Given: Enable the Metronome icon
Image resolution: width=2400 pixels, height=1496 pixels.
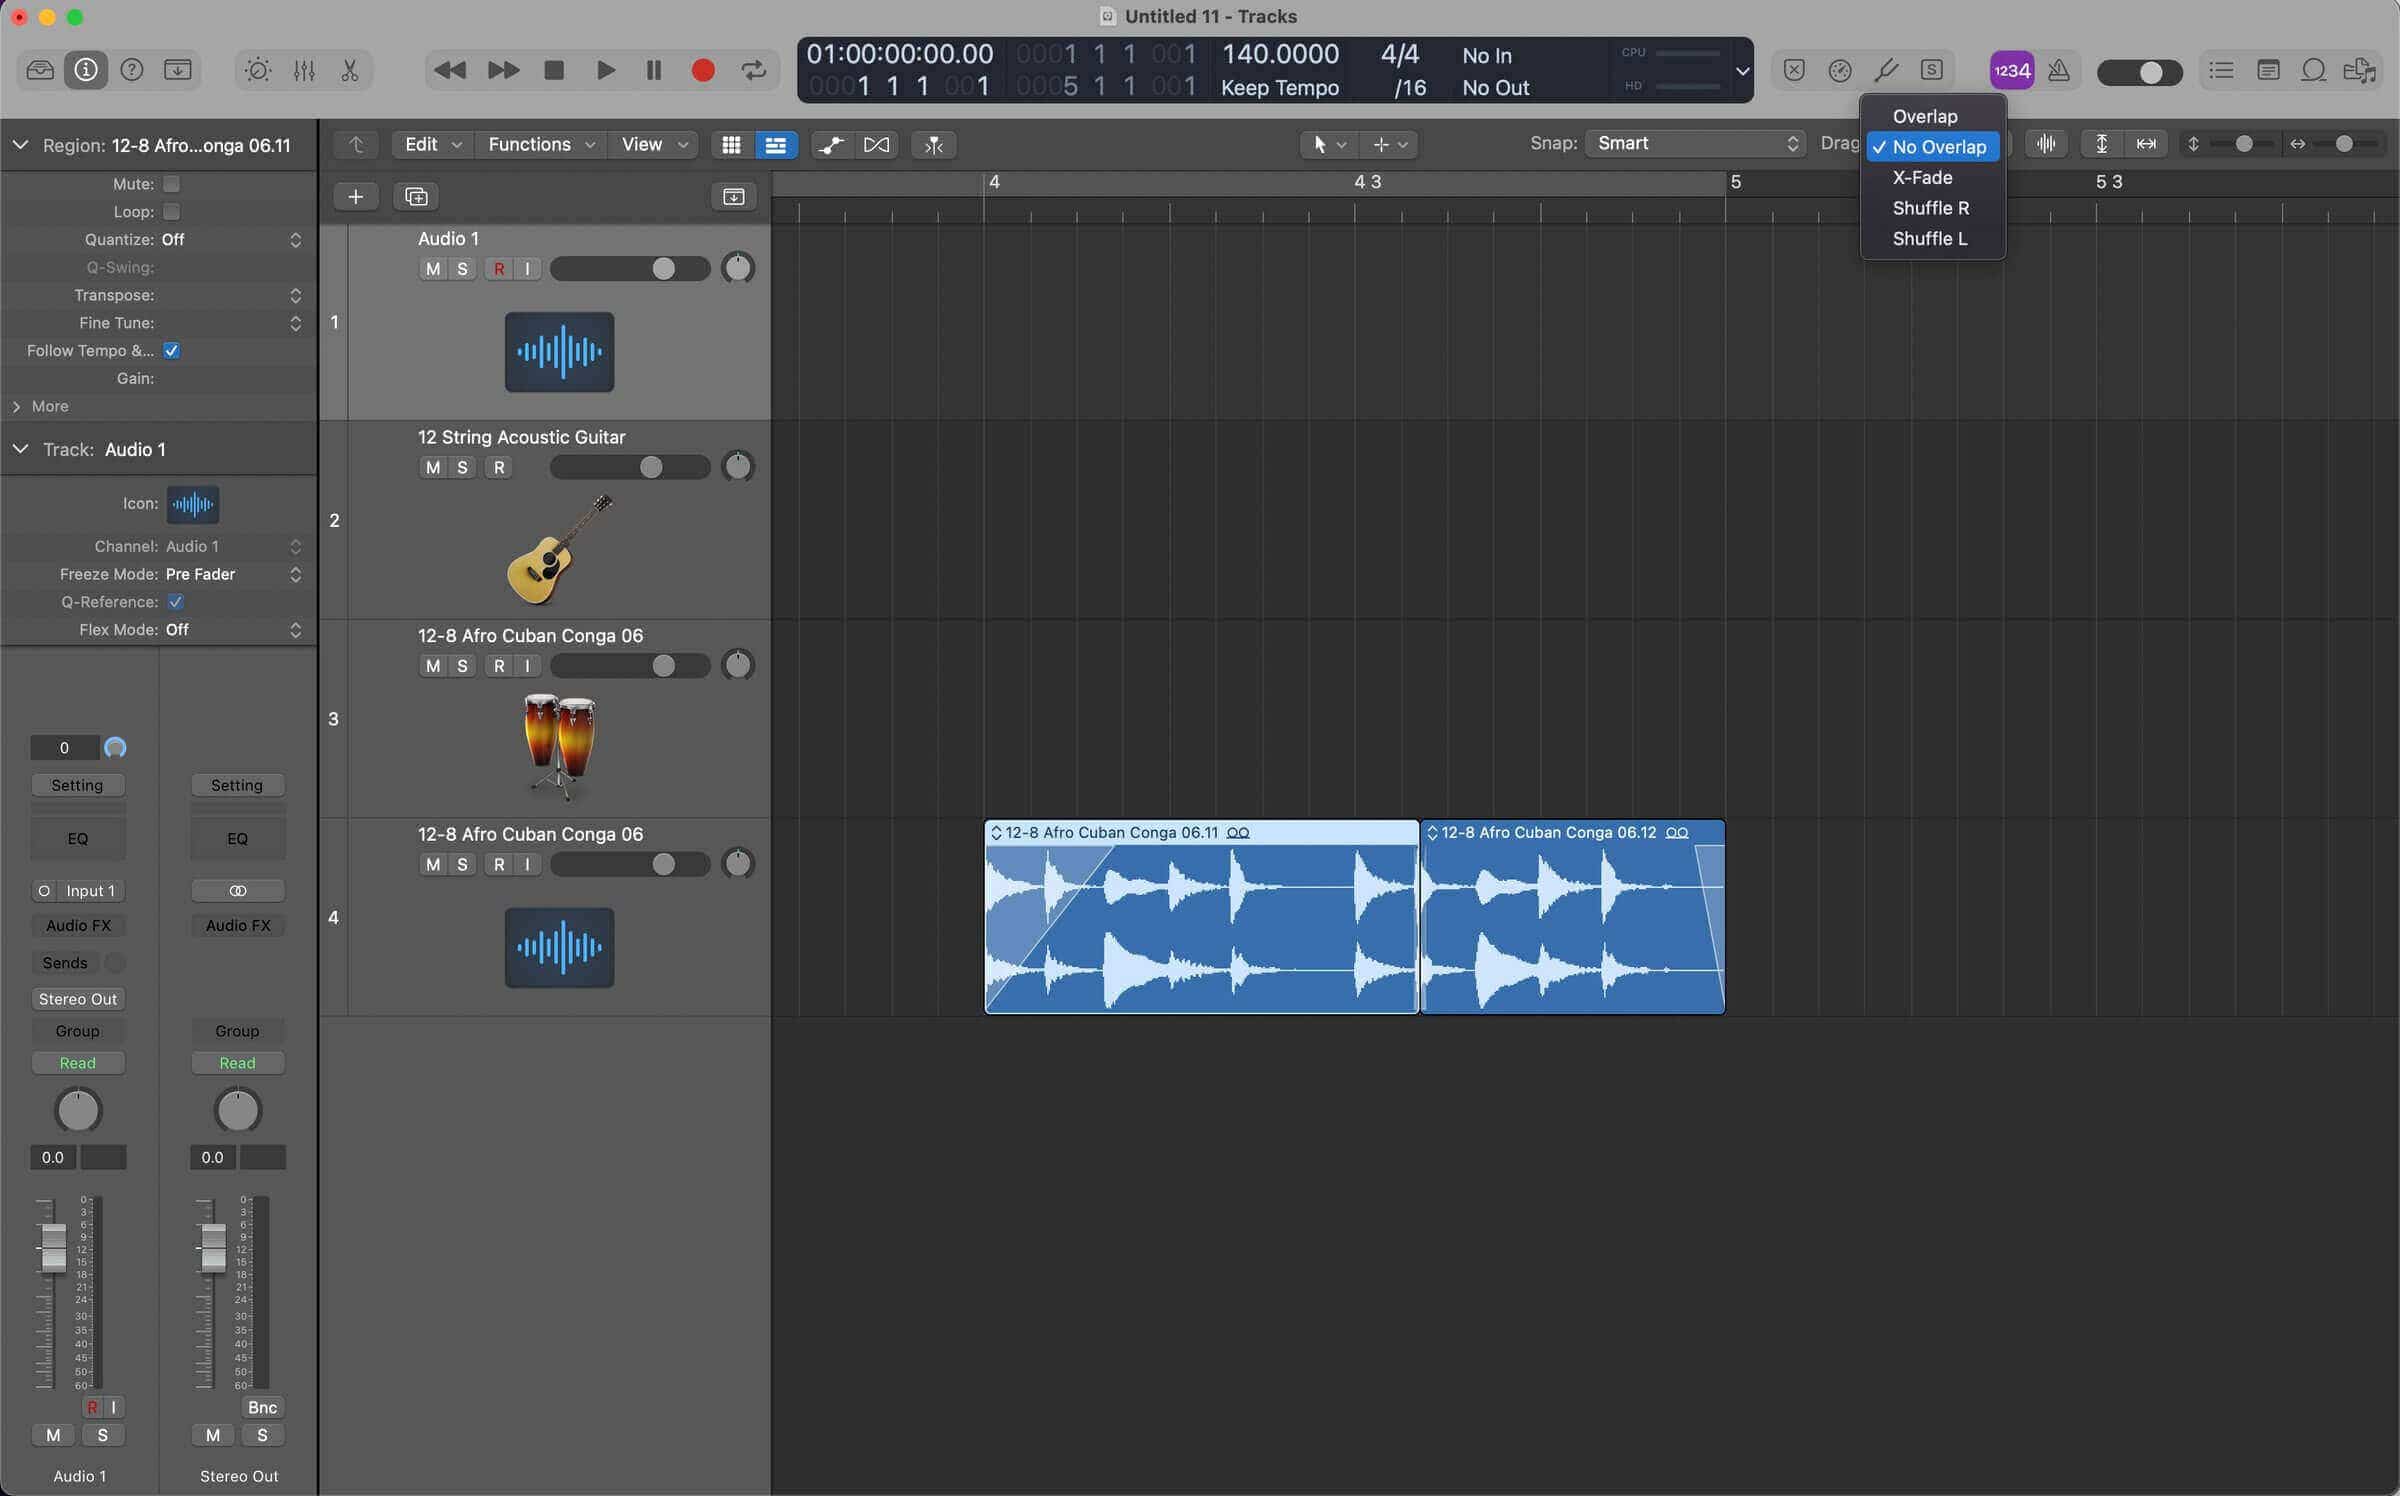Looking at the screenshot, I should pos(2059,71).
